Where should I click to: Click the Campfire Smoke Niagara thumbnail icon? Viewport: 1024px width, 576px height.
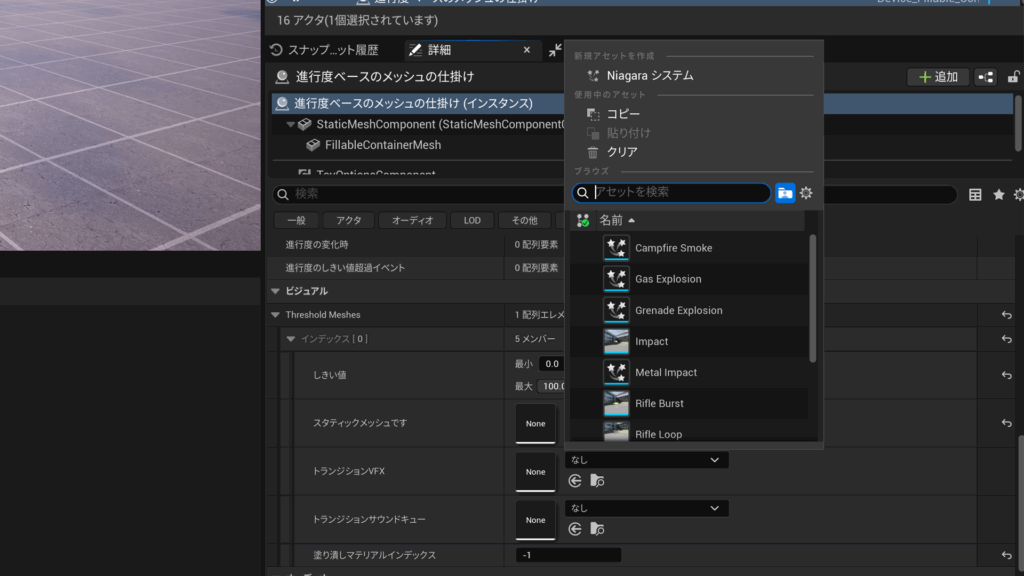click(x=616, y=248)
